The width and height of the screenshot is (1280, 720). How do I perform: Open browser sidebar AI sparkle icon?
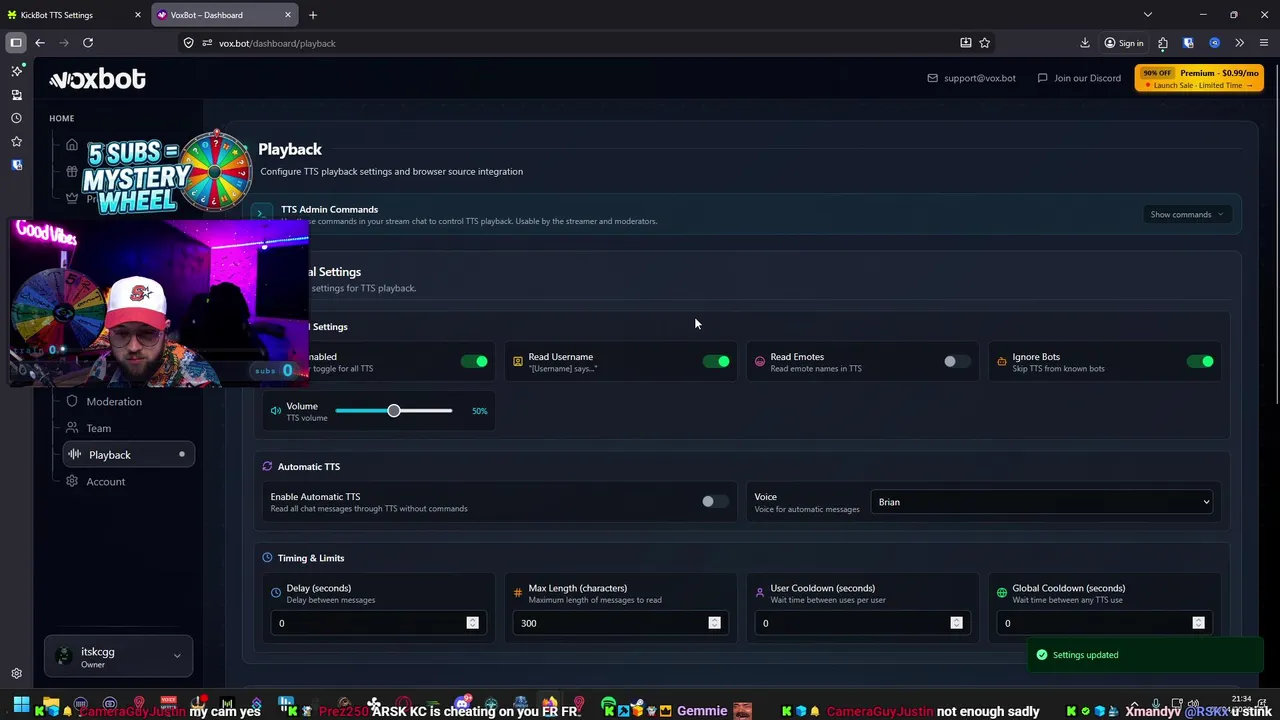point(16,71)
